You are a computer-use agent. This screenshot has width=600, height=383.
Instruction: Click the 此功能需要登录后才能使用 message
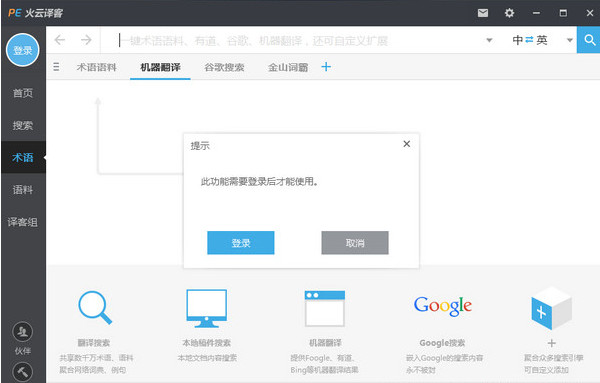(x=260, y=181)
